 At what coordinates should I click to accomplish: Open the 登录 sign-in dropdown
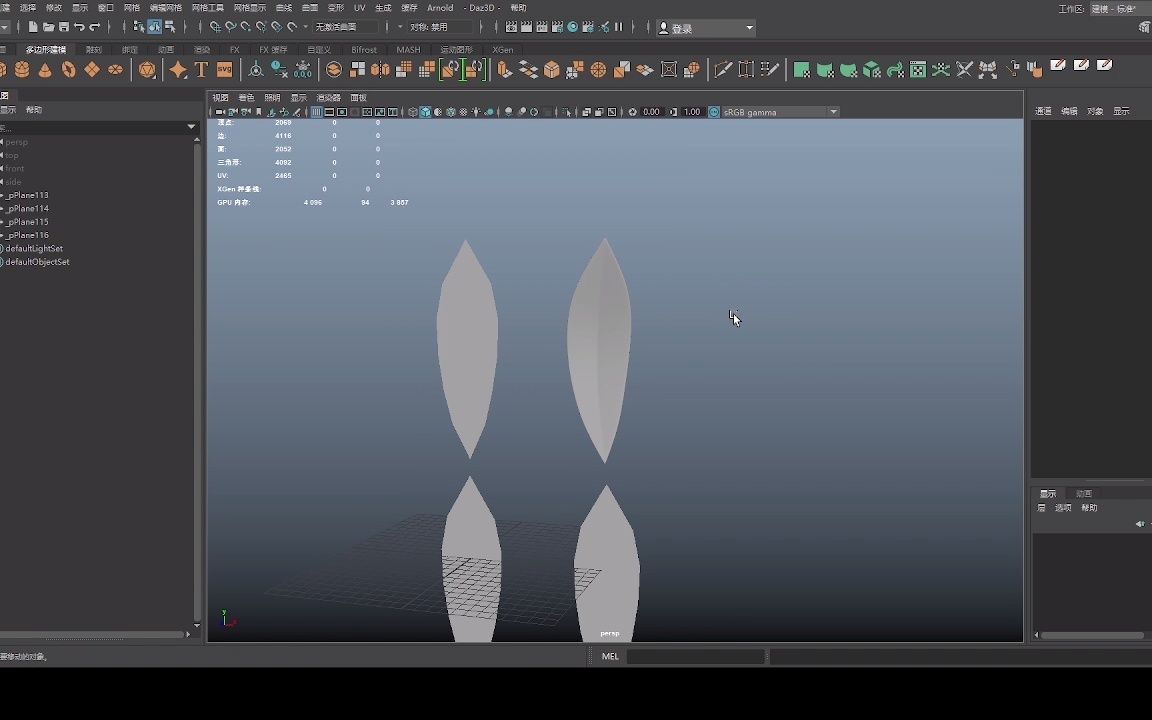pyautogui.click(x=706, y=28)
